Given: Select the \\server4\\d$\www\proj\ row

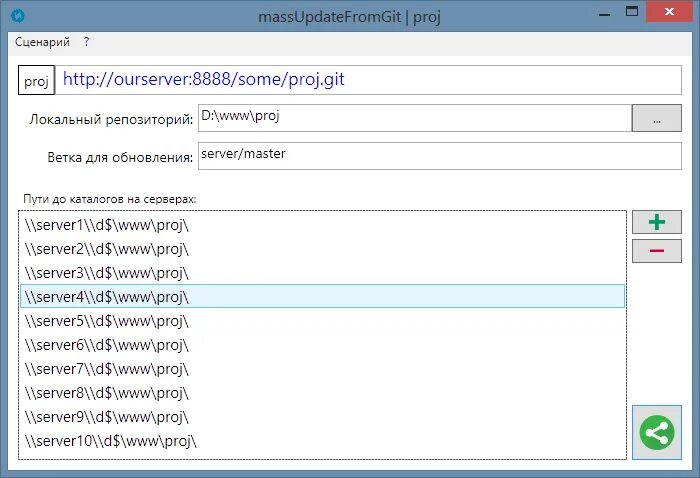Looking at the screenshot, I should (x=322, y=296).
